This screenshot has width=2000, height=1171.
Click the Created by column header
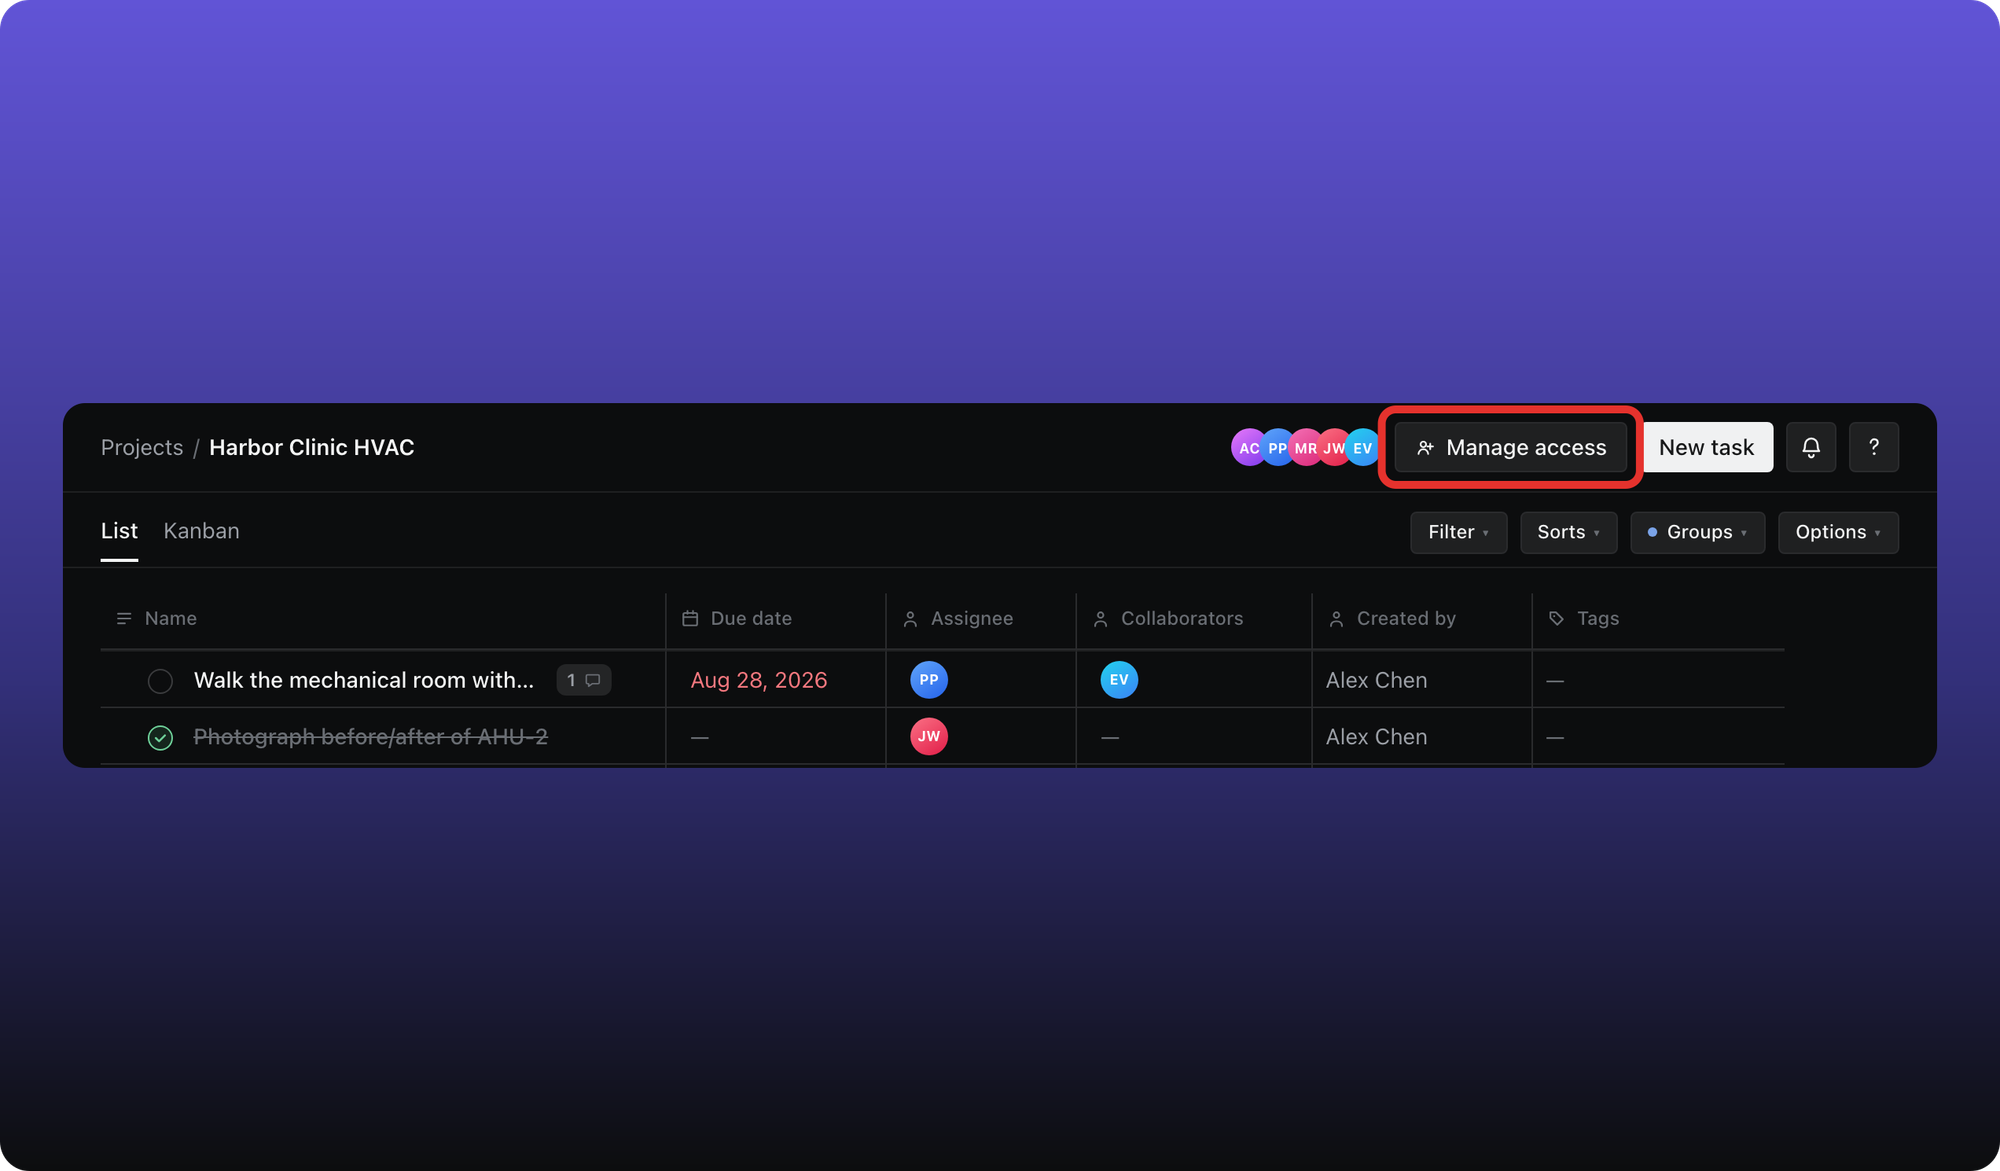point(1422,619)
